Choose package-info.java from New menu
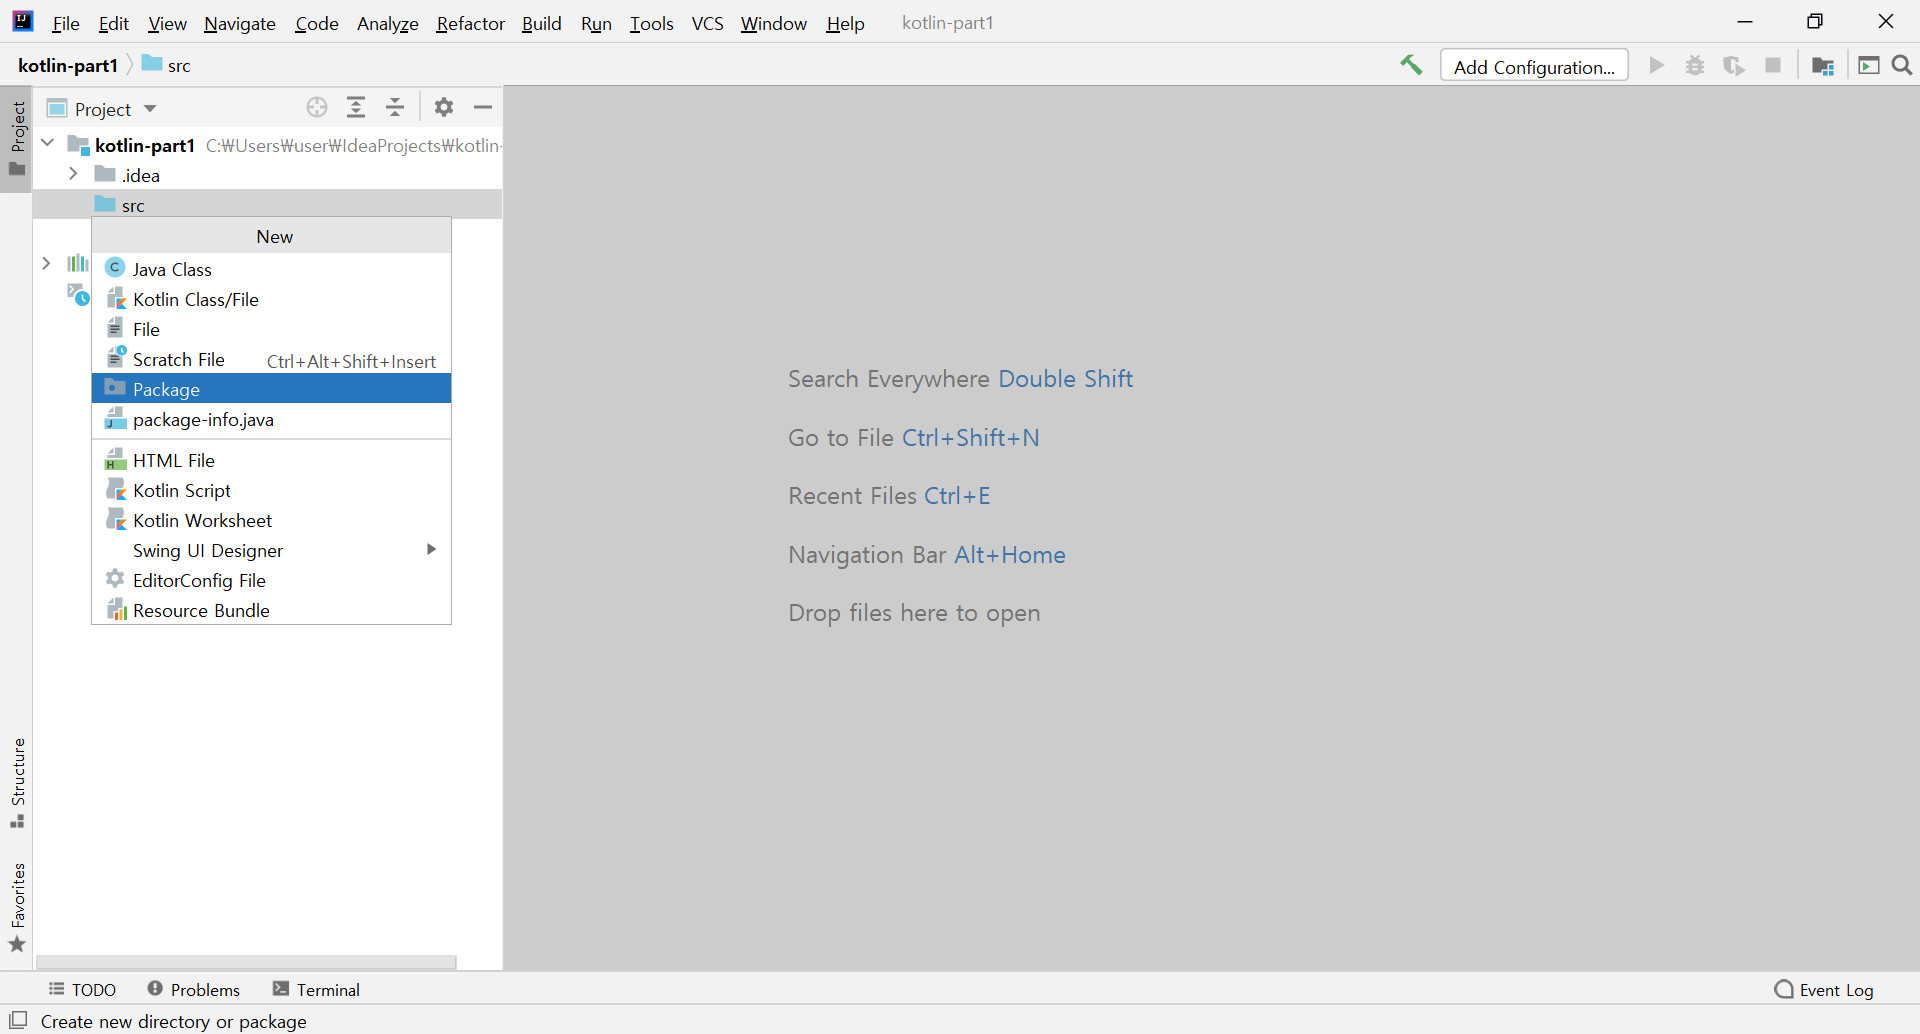Image resolution: width=1920 pixels, height=1034 pixels. click(271, 419)
